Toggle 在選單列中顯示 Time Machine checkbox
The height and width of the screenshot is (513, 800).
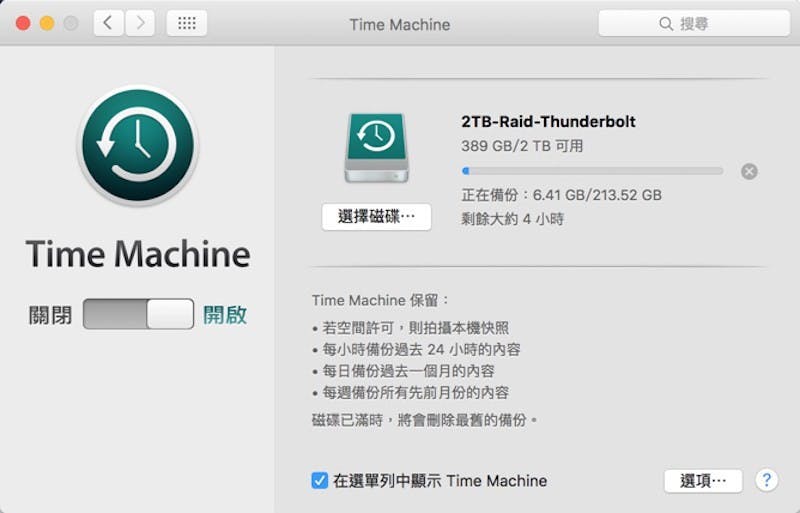coord(320,480)
